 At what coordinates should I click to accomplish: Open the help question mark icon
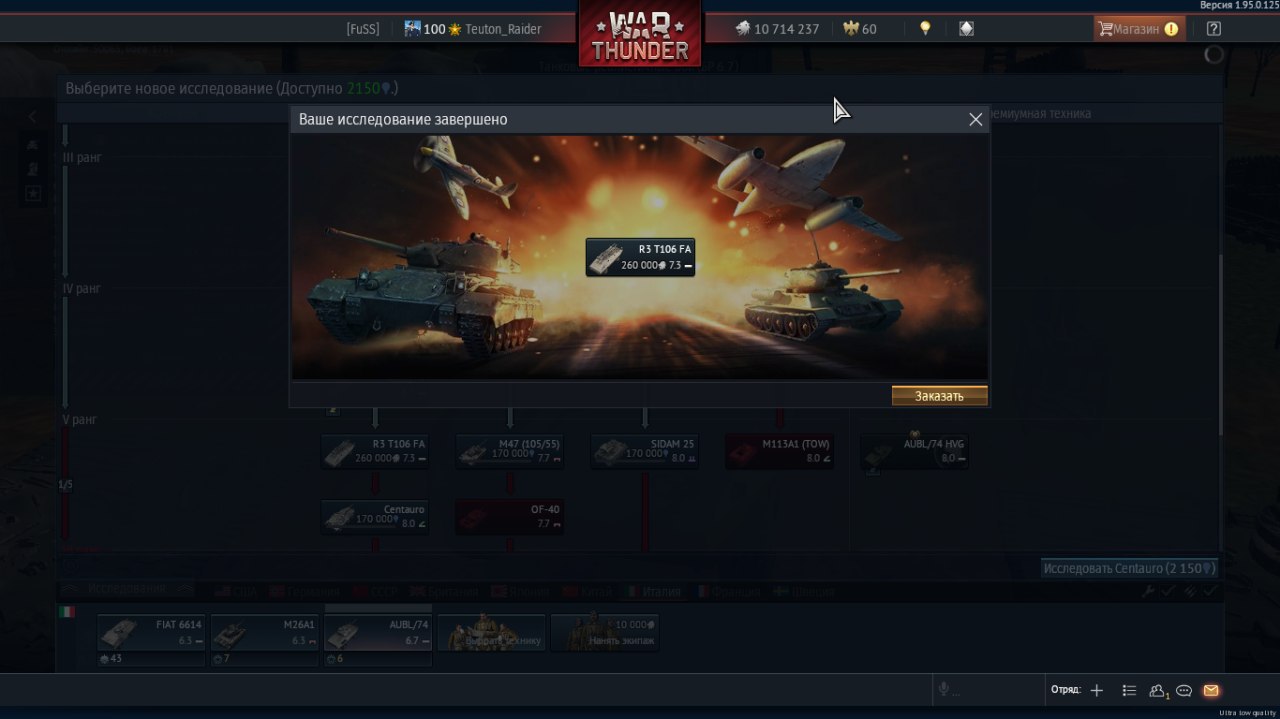pyautogui.click(x=1214, y=29)
